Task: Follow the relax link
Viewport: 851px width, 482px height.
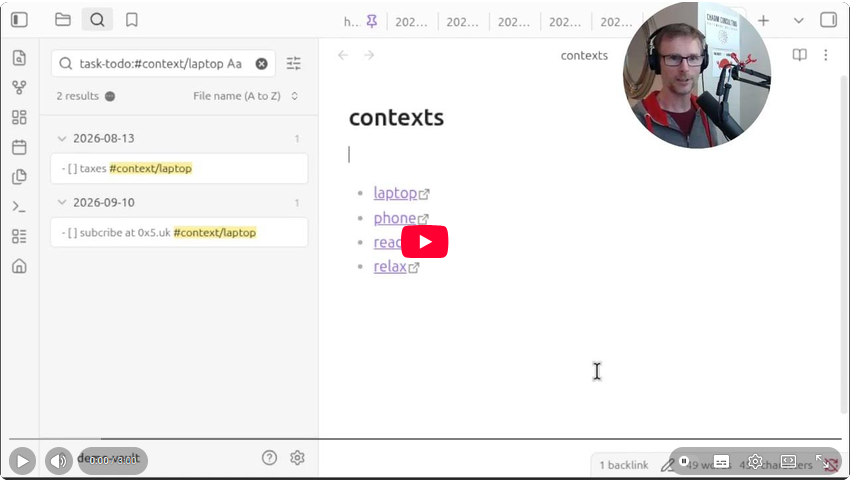Action: [390, 266]
